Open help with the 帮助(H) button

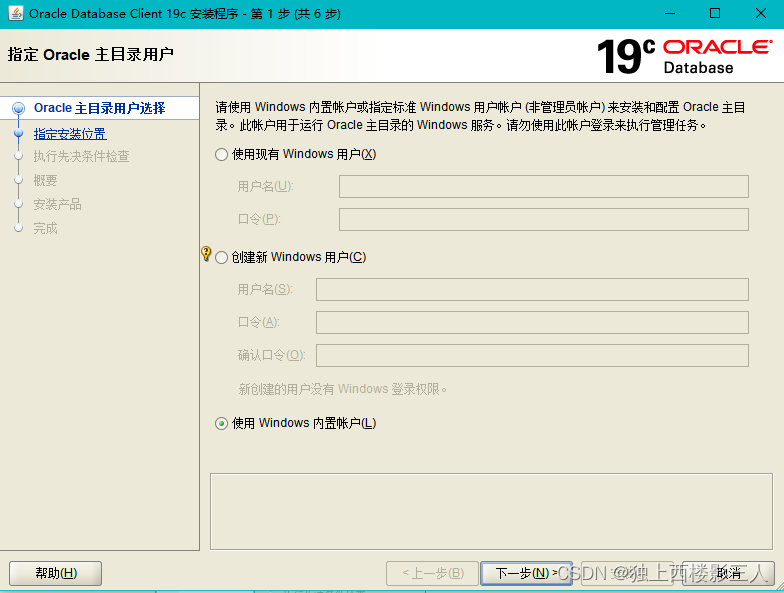[56, 573]
